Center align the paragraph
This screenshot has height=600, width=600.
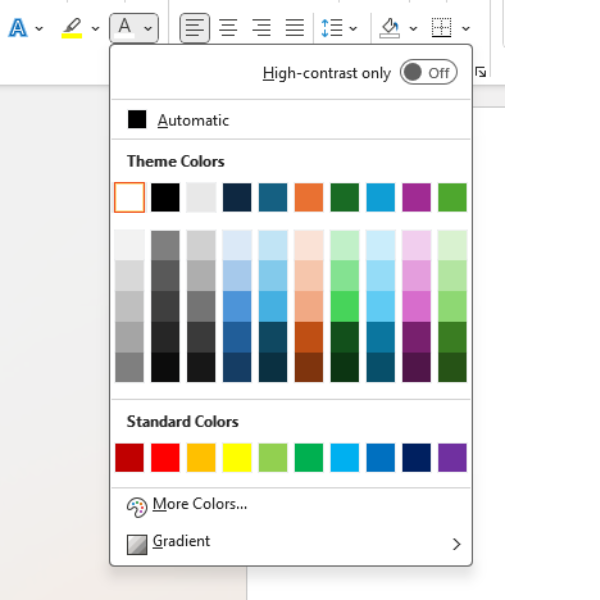(x=228, y=28)
